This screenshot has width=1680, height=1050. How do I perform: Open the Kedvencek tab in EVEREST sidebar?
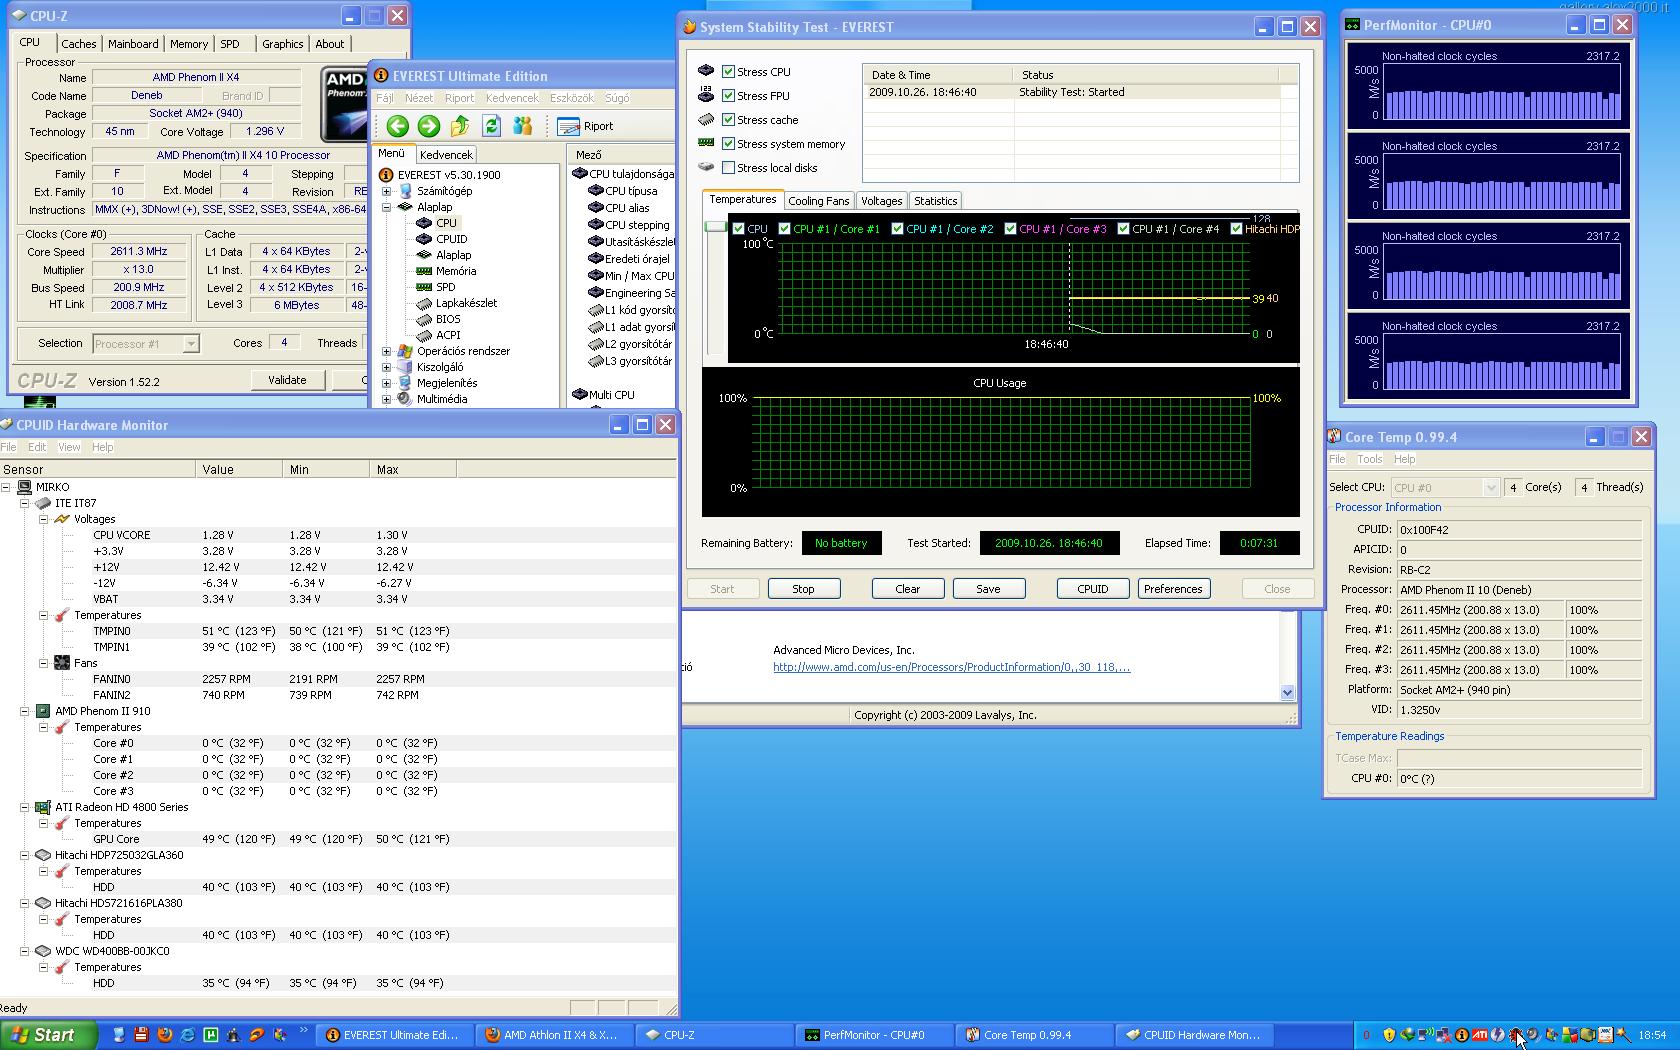(x=446, y=155)
